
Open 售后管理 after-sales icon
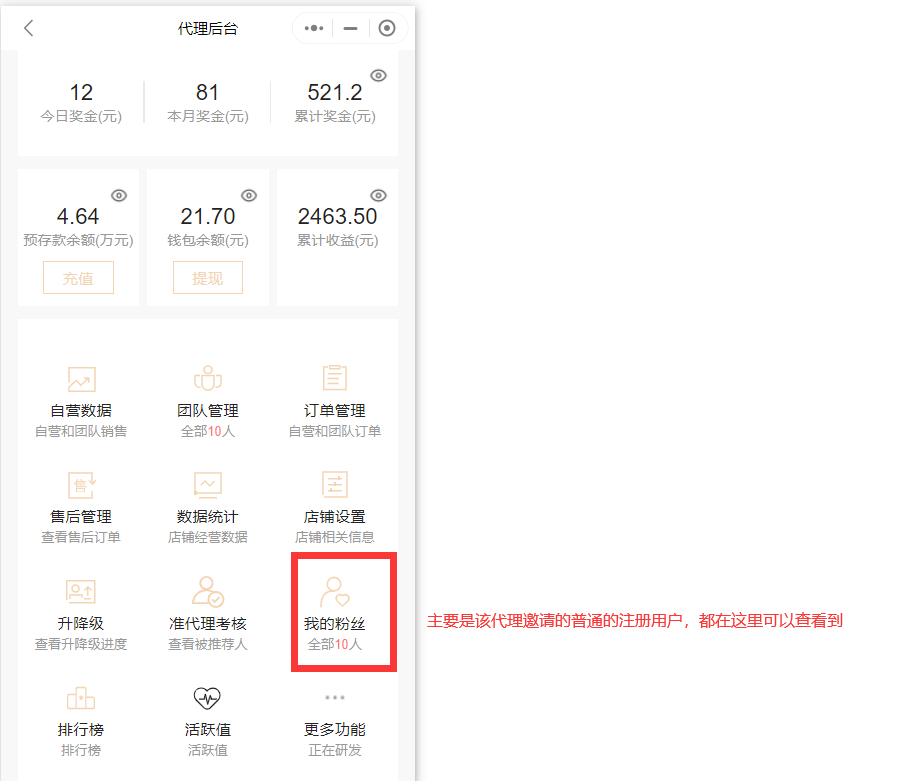tap(81, 486)
